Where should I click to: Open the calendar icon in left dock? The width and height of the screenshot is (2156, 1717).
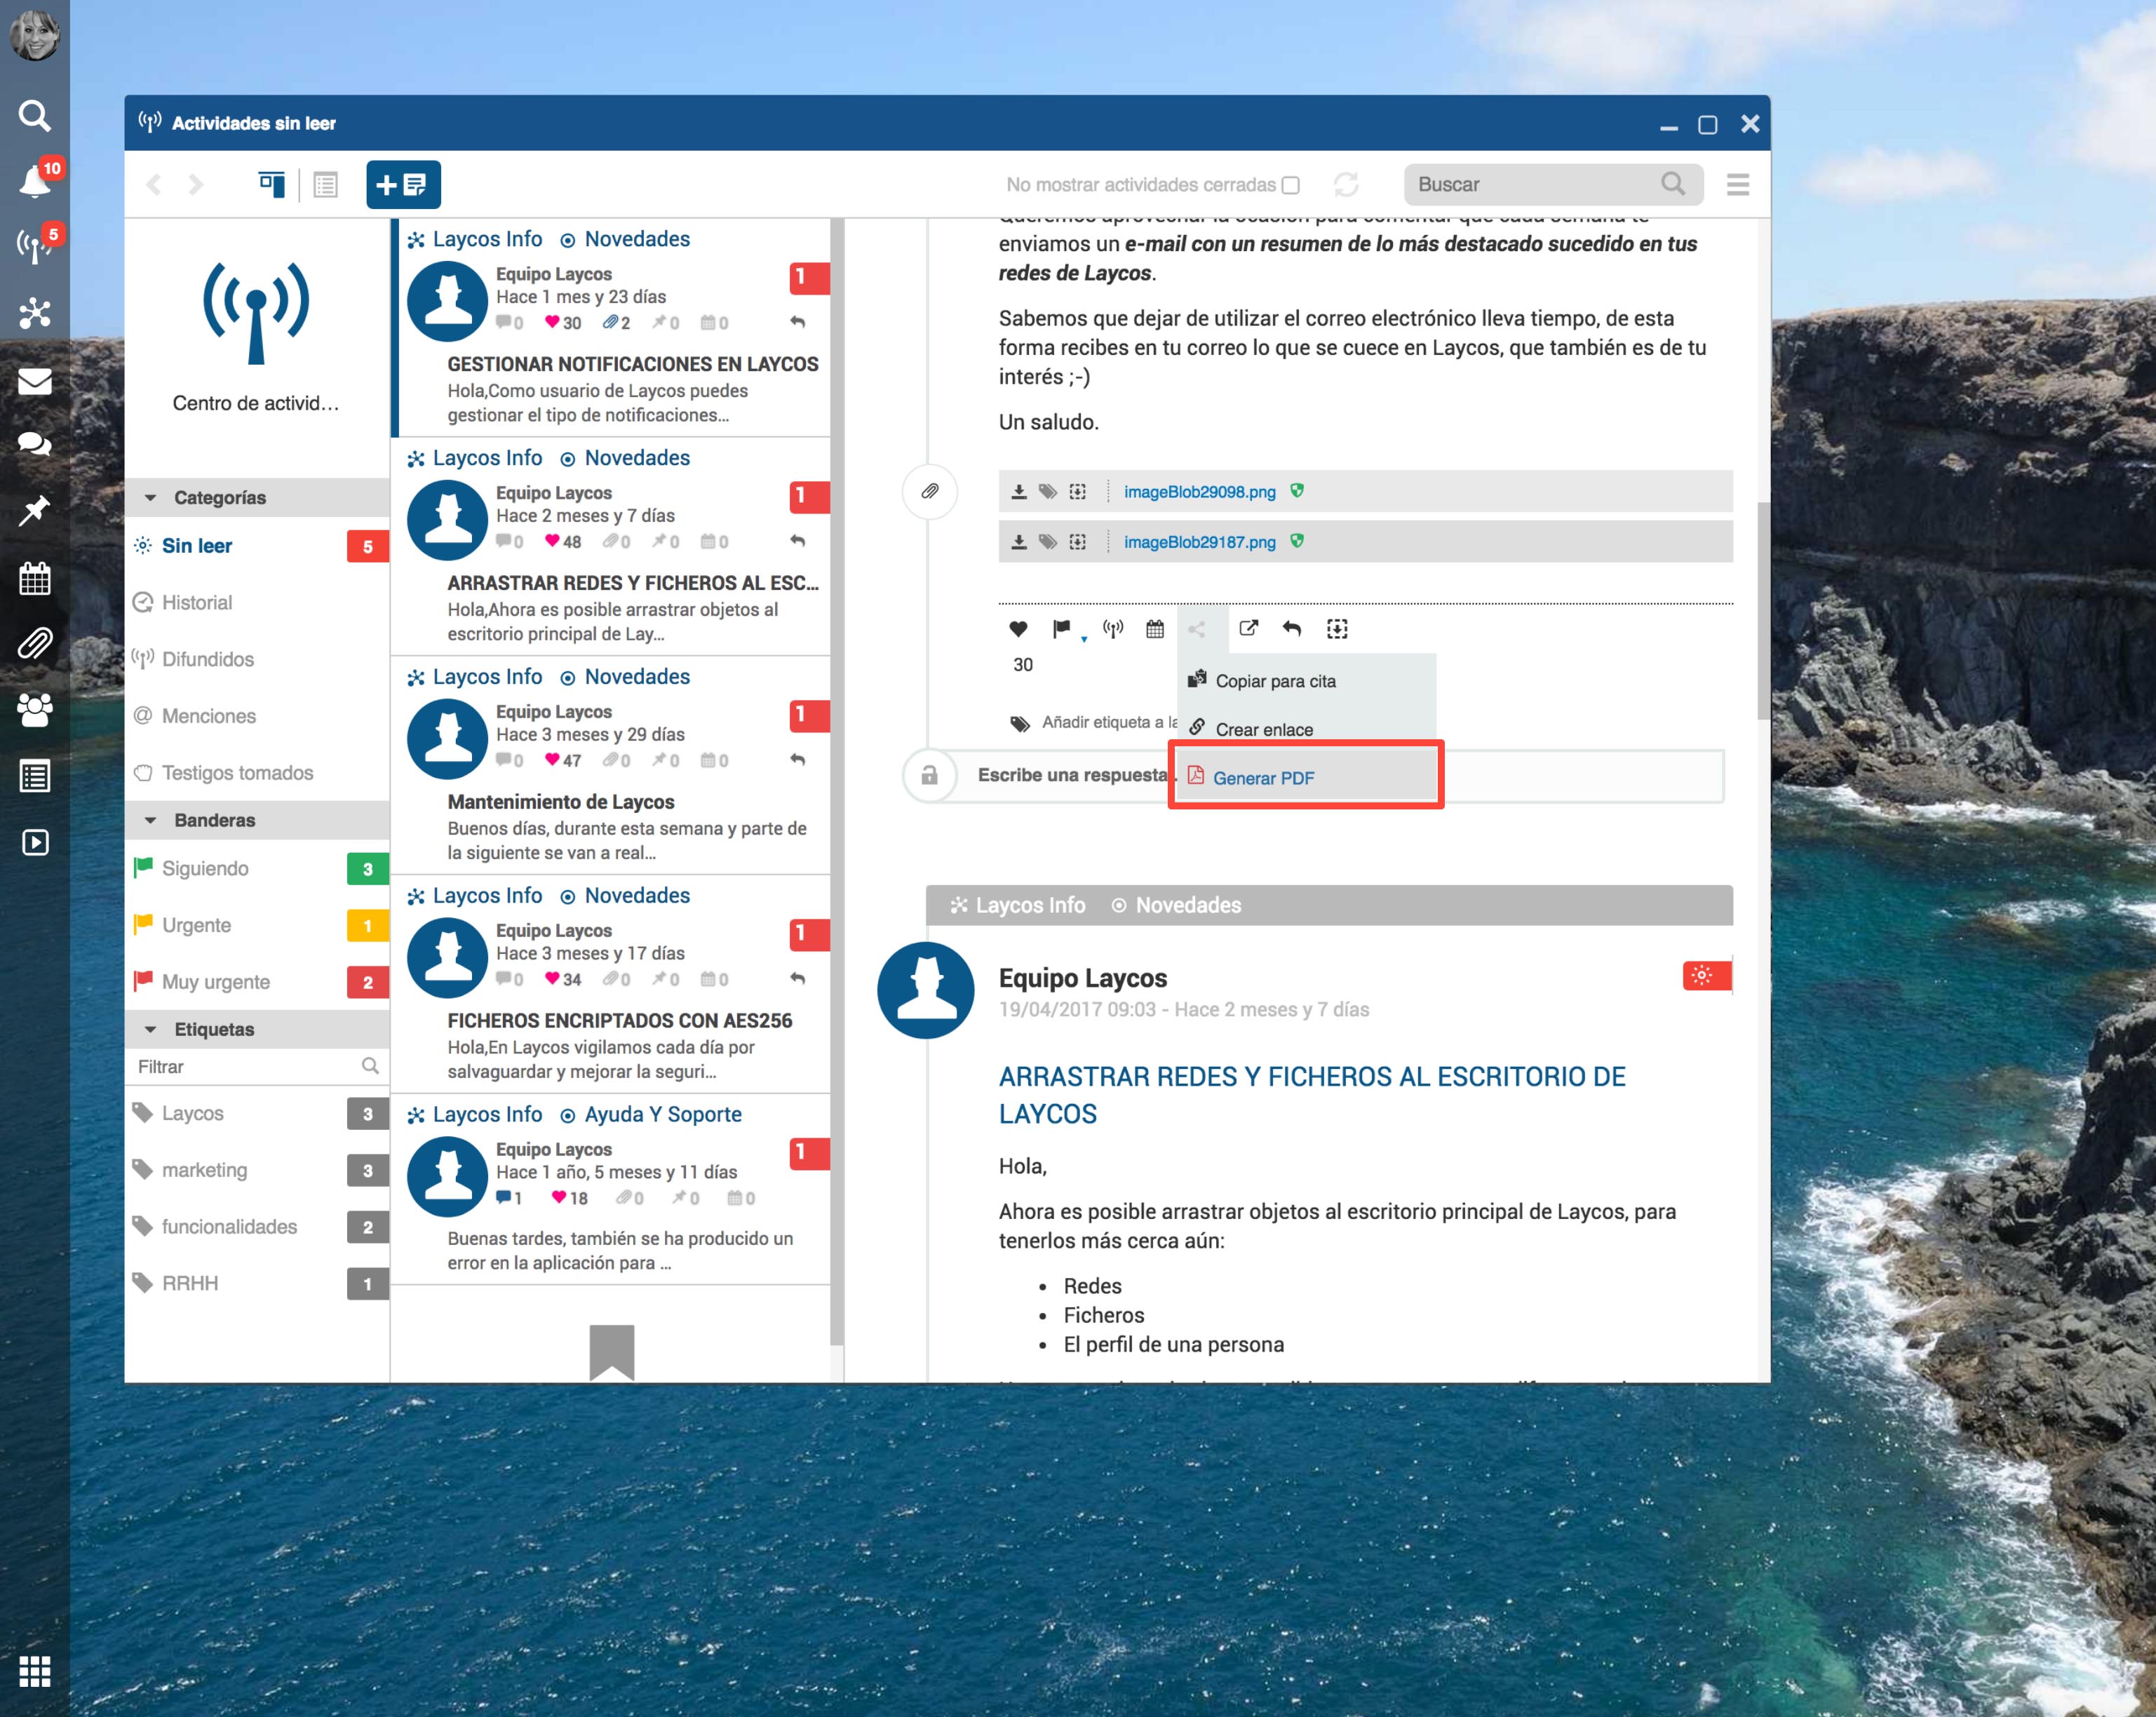pyautogui.click(x=34, y=578)
